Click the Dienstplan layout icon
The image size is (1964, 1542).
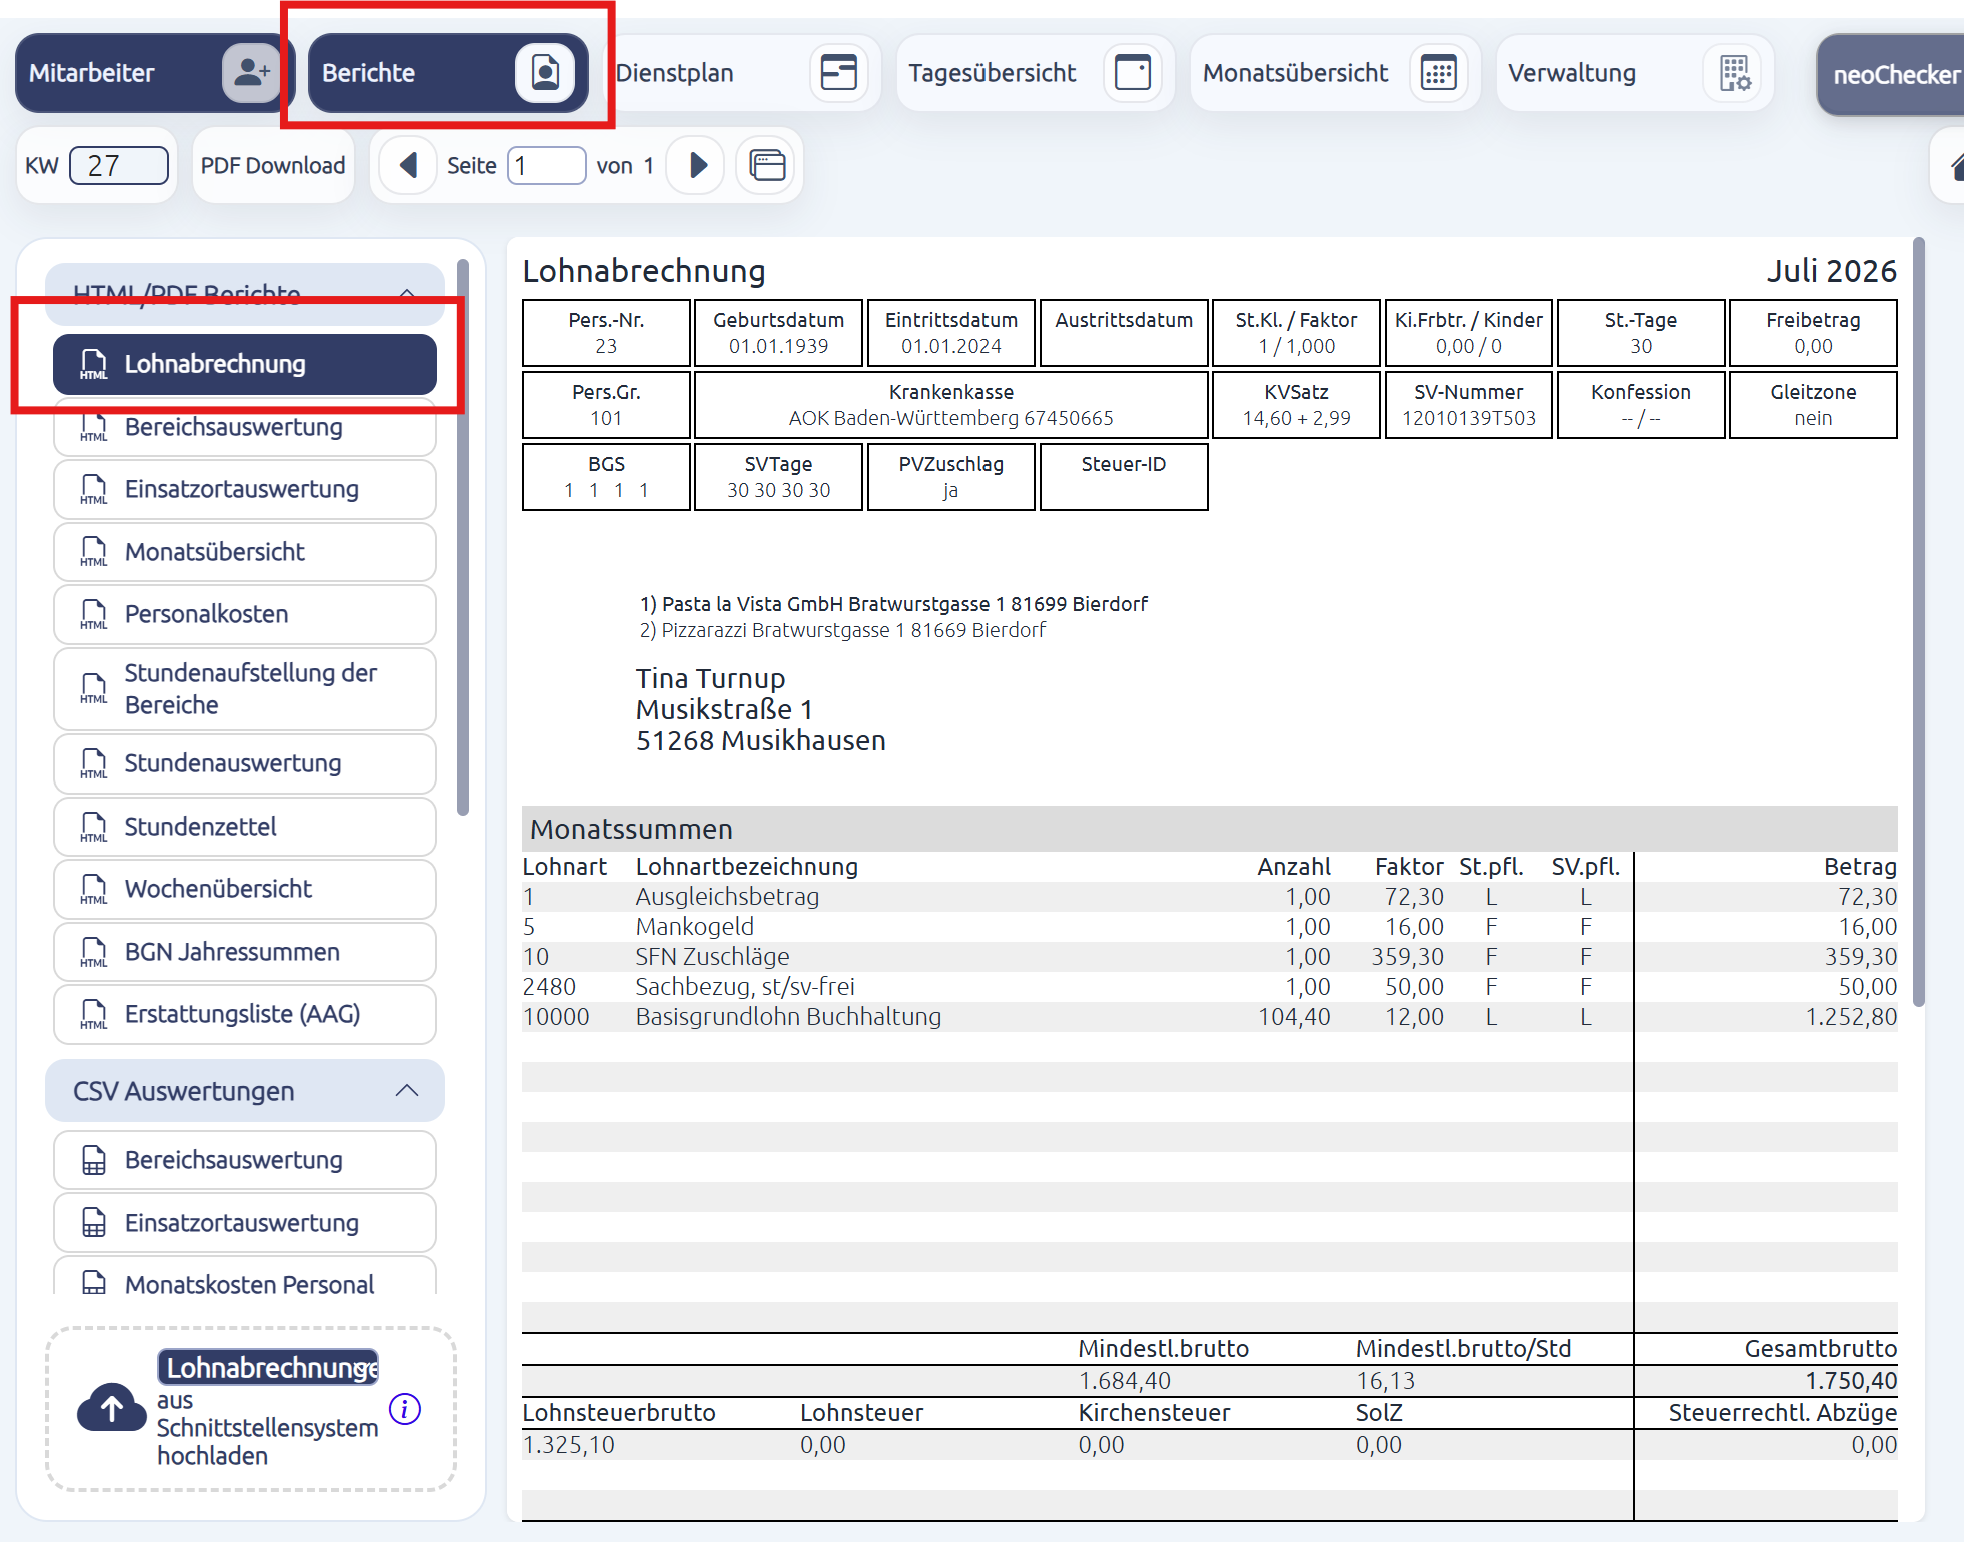pyautogui.click(x=838, y=73)
